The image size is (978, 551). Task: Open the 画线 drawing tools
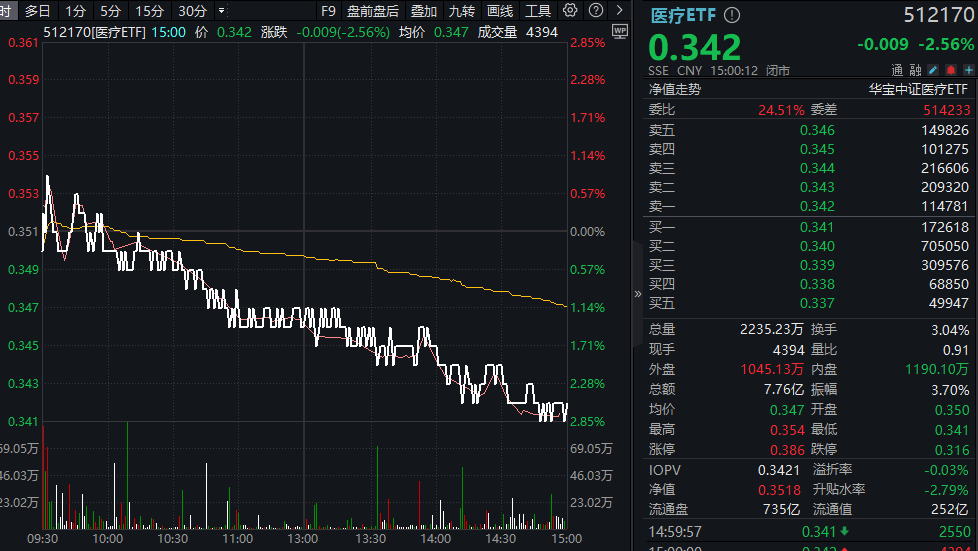(500, 11)
